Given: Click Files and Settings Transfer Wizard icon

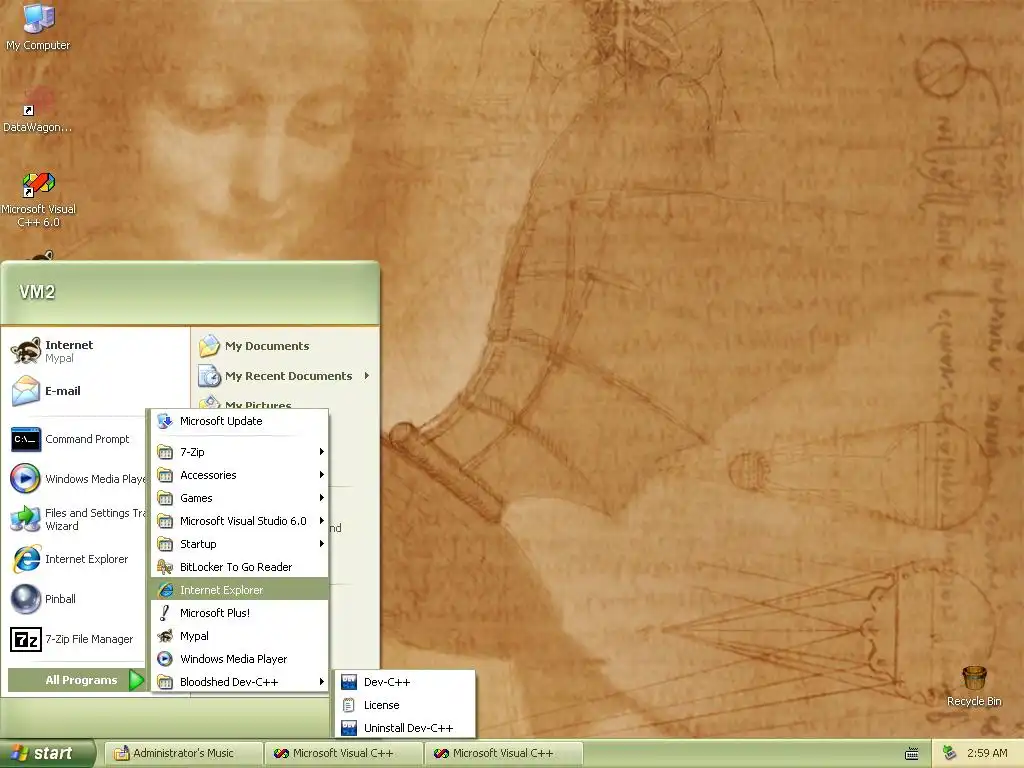Looking at the screenshot, I should tap(25, 519).
